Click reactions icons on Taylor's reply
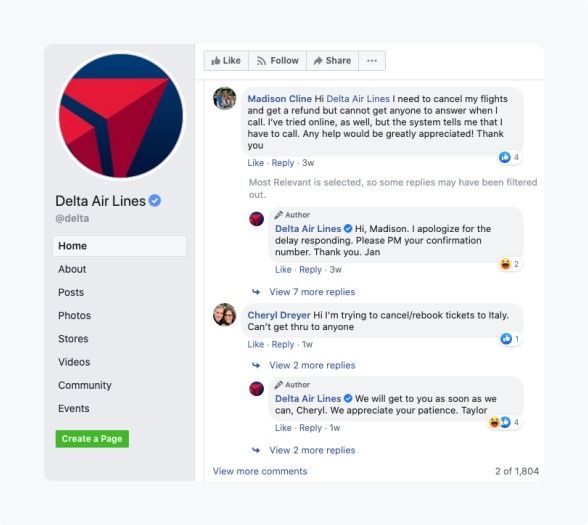This screenshot has width=588, height=525. pyautogui.click(x=500, y=422)
